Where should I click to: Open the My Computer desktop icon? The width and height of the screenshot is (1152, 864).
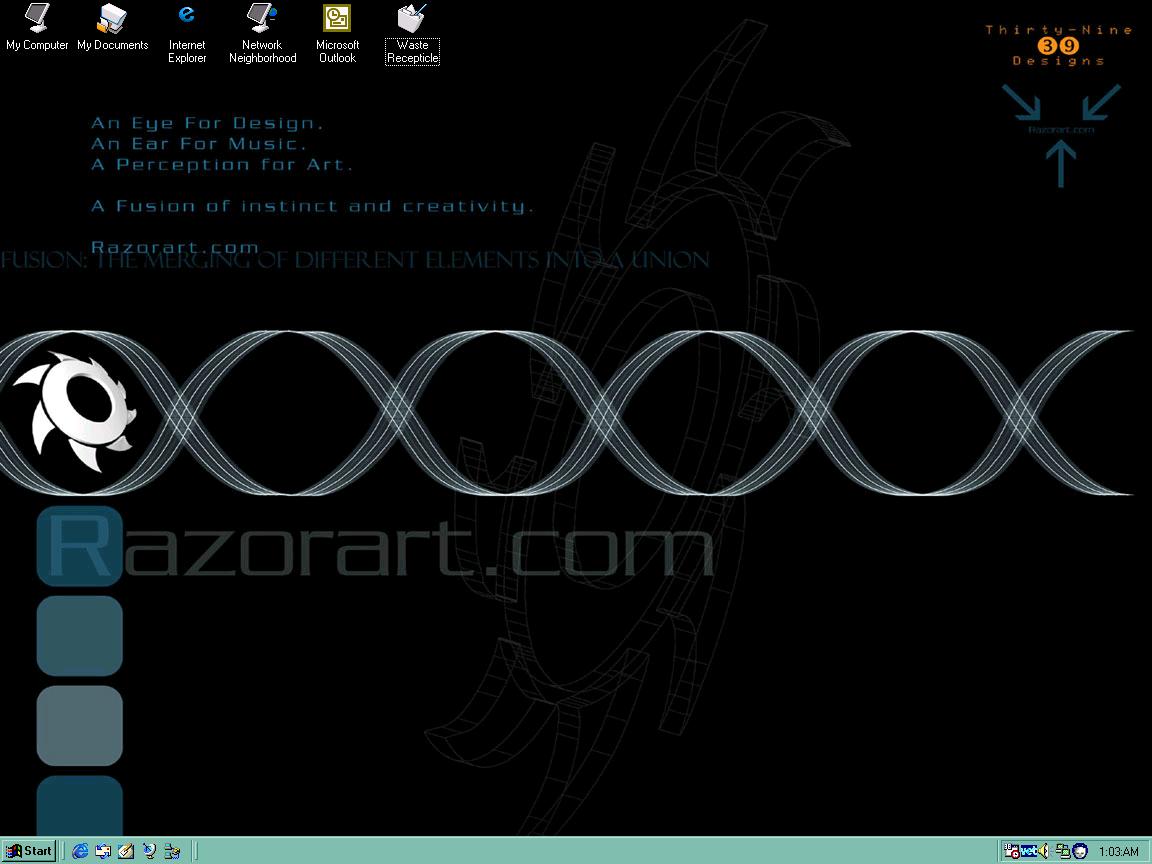[37, 18]
